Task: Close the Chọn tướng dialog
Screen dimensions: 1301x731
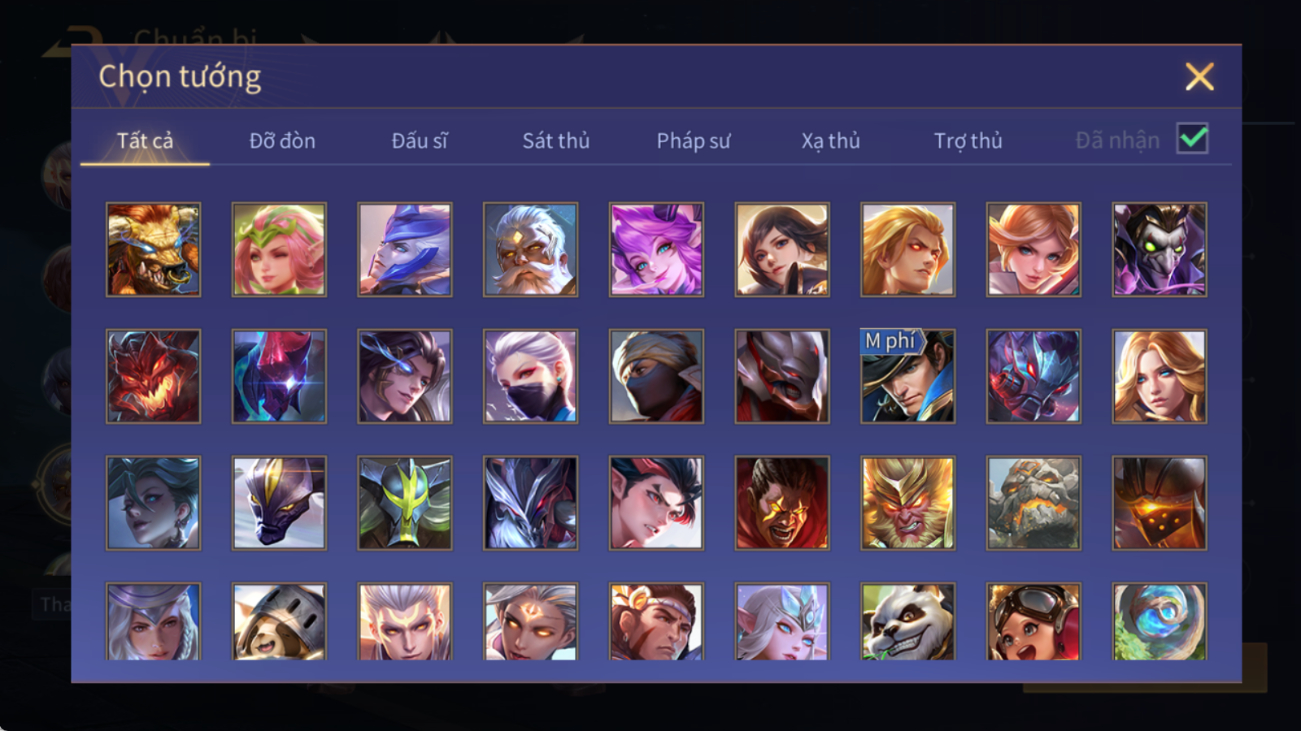Action: (1199, 77)
